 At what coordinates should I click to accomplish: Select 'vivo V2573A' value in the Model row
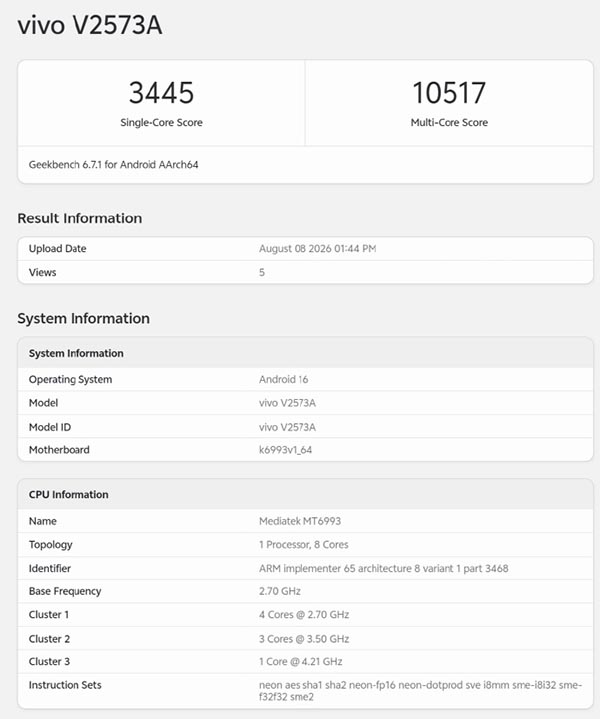tap(287, 403)
